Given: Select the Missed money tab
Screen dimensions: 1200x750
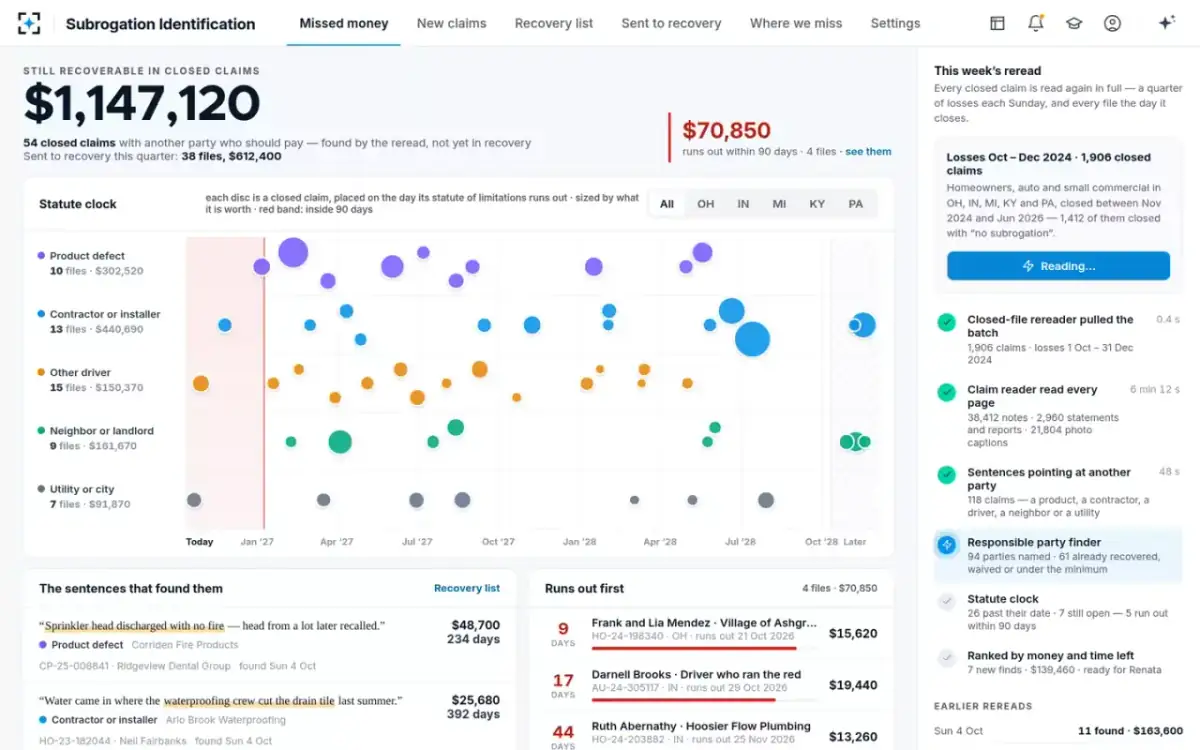Looking at the screenshot, I should [344, 23].
